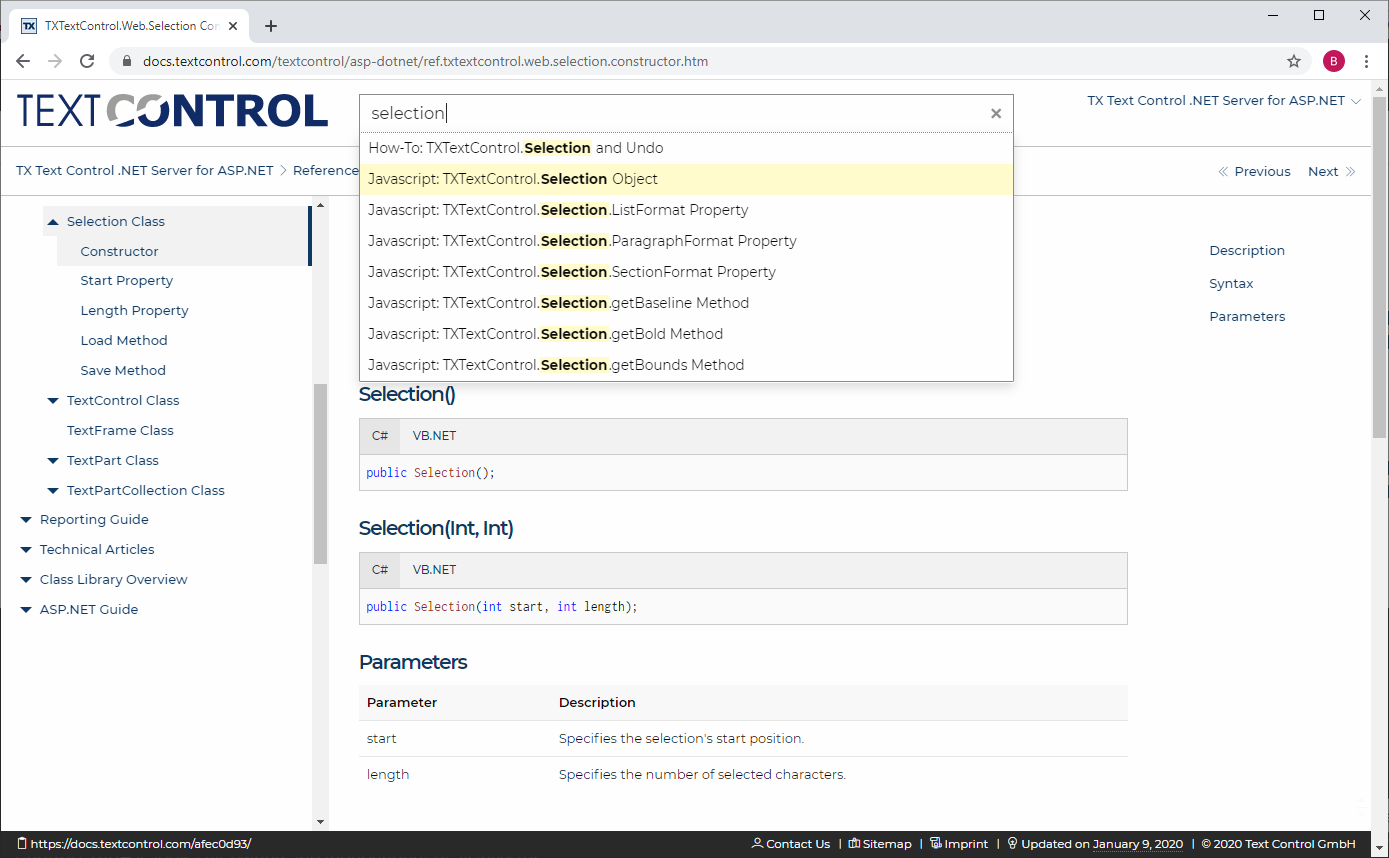Click the browser Forward arrow
The width and height of the screenshot is (1389, 858).
[55, 61]
